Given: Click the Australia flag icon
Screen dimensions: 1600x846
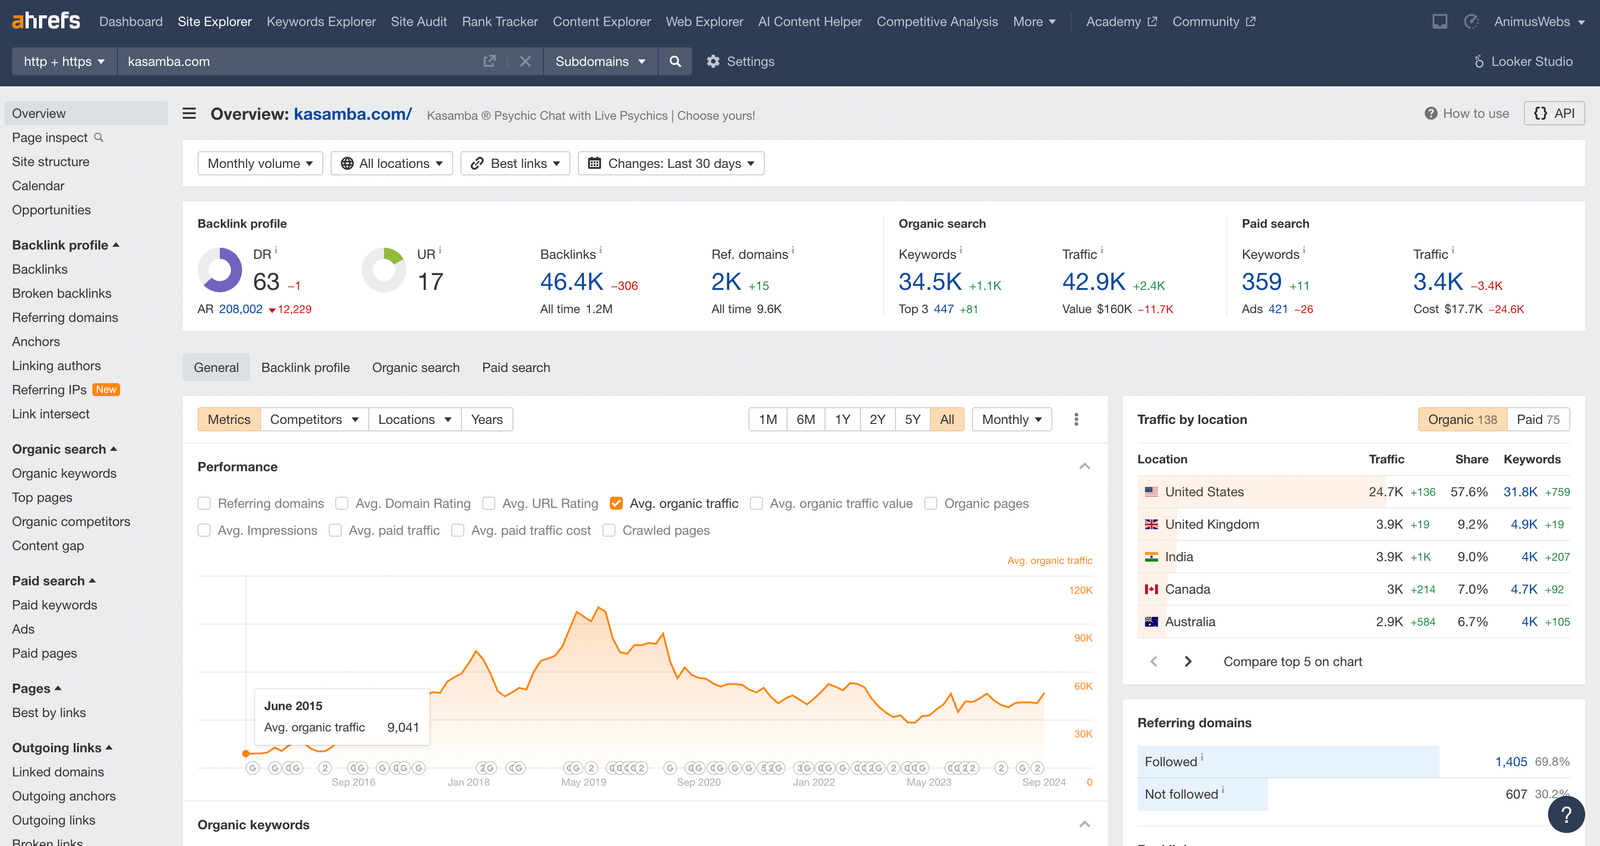Looking at the screenshot, I should tap(1152, 622).
